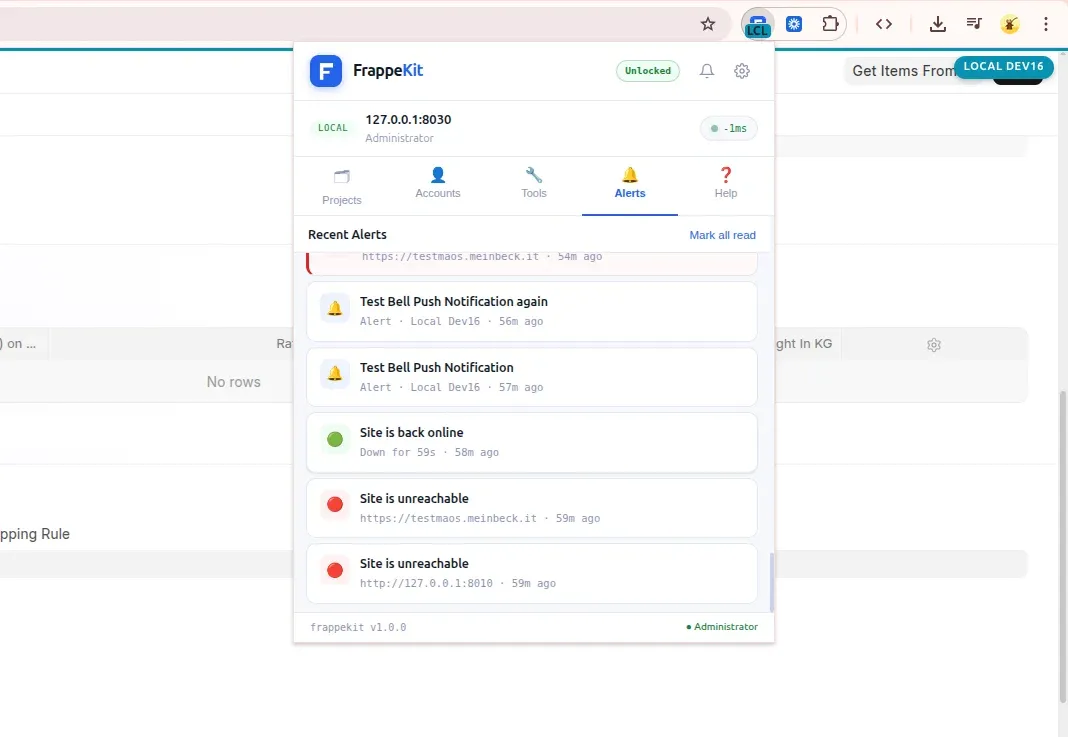1068x737 pixels.
Task: Click the browser profile avatar
Action: click(1010, 25)
